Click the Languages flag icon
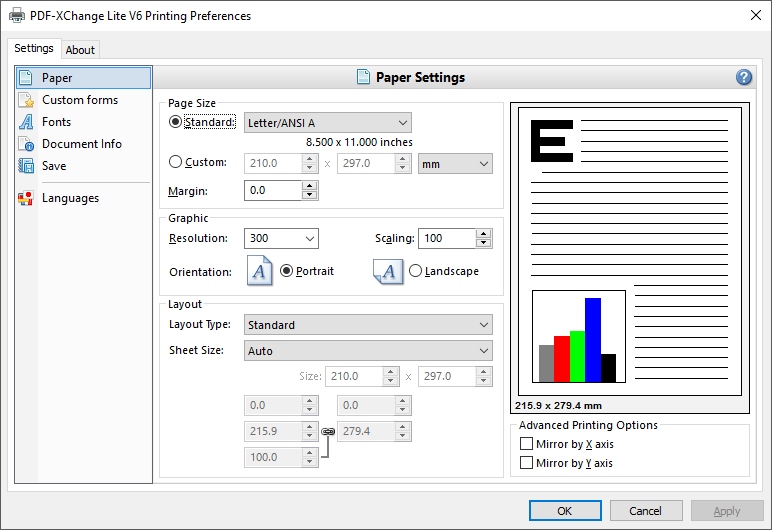This screenshot has height=530, width=772. (26, 198)
